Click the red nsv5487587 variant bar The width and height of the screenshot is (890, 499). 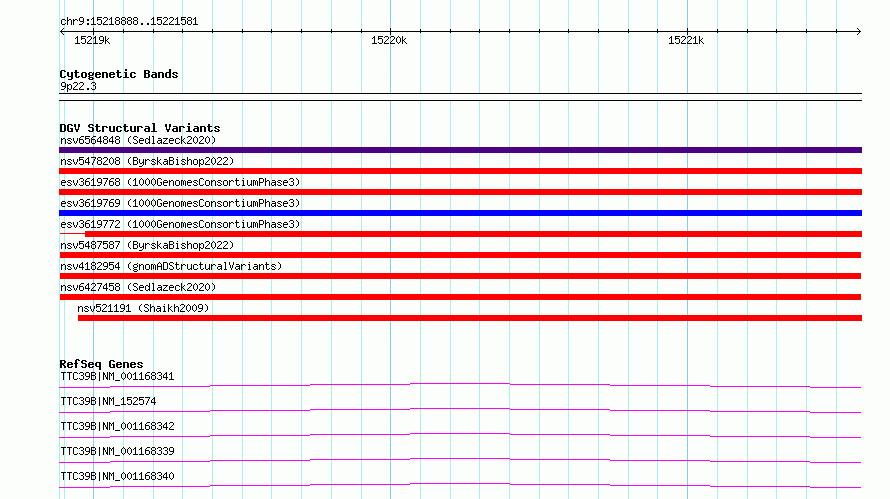click(460, 255)
